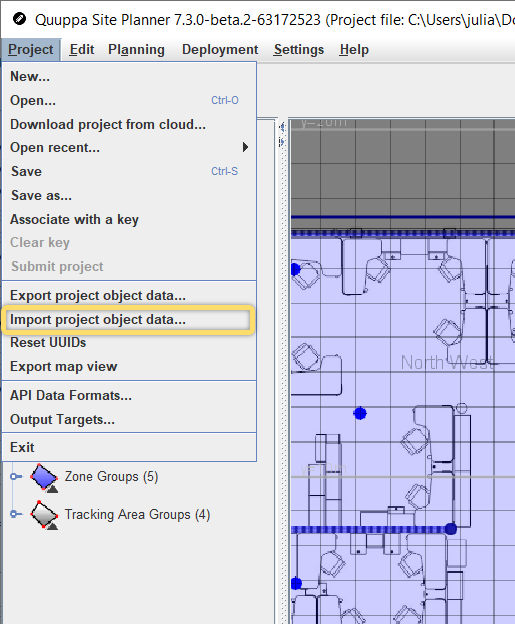This screenshot has height=624, width=515.
Task: Click the Zone Groups polygon icon
Action: click(44, 477)
